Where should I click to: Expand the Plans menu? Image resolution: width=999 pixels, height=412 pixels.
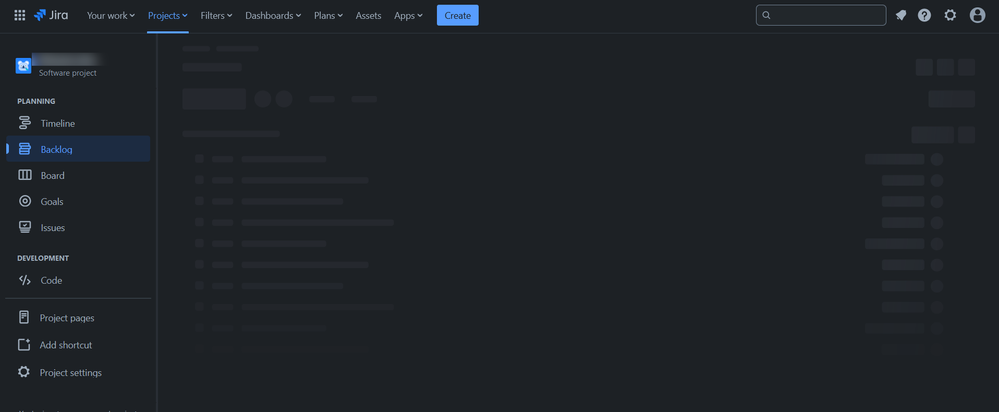[328, 15]
